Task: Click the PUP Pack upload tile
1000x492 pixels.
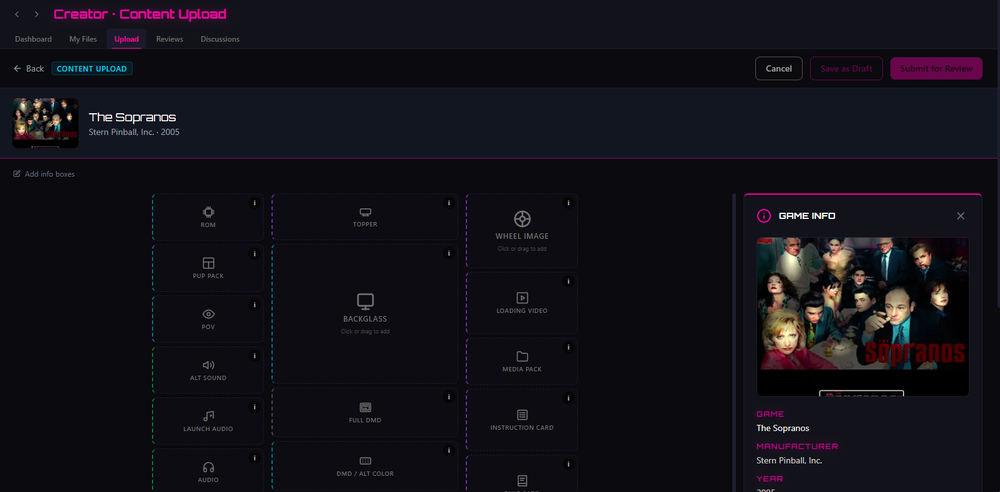Action: pyautogui.click(x=208, y=268)
